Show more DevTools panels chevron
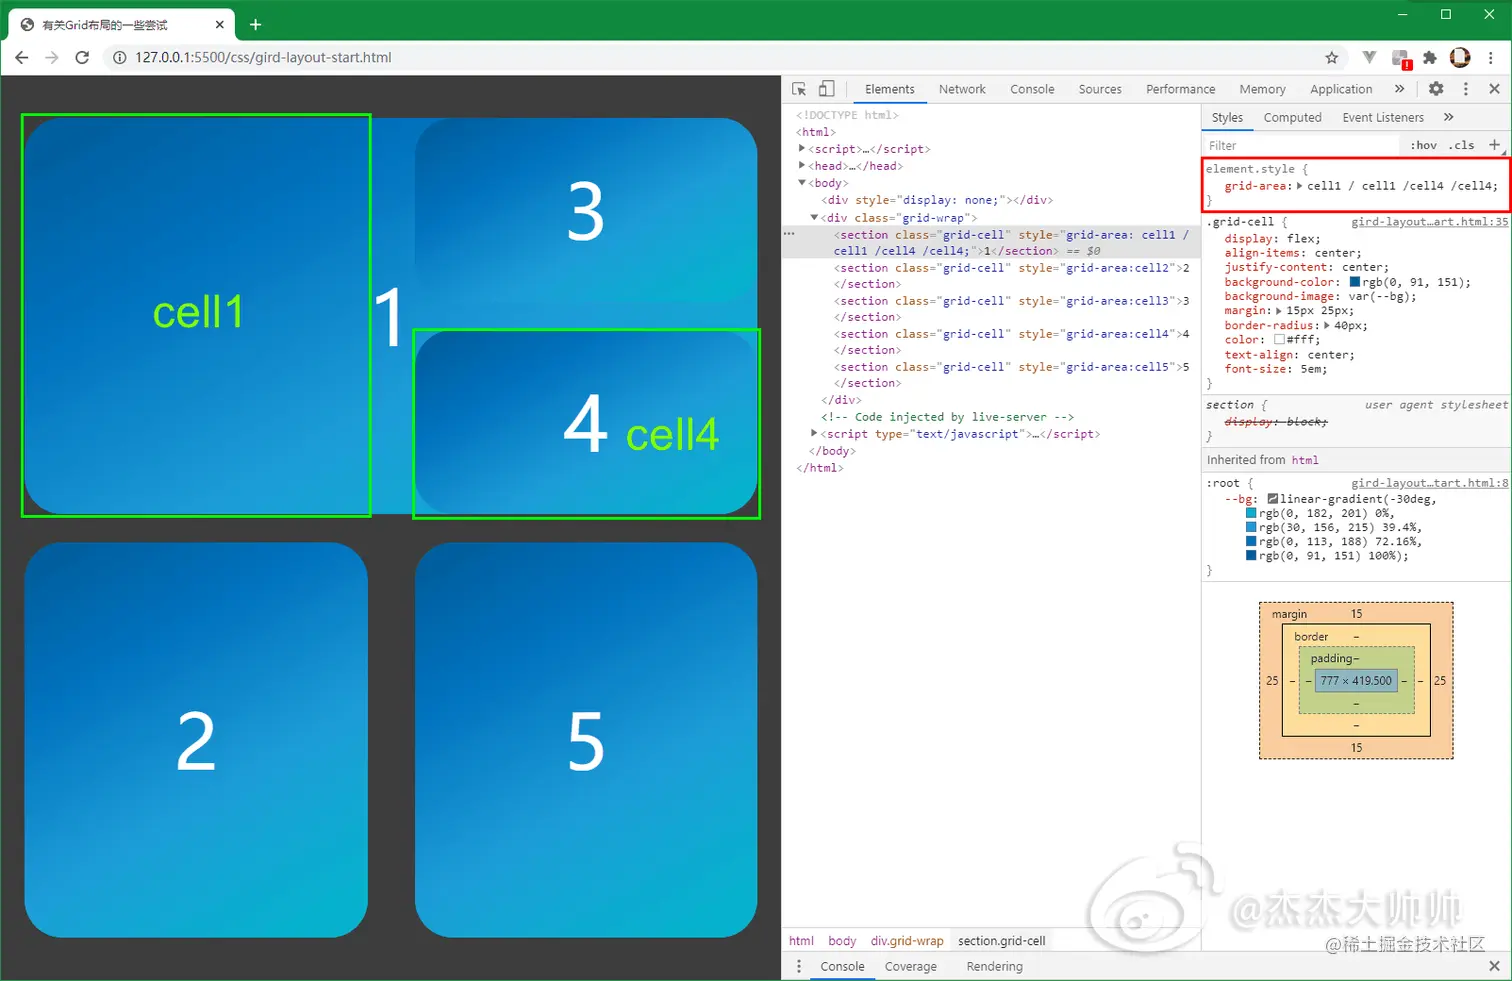Viewport: 1512px width, 981px height. (1399, 89)
